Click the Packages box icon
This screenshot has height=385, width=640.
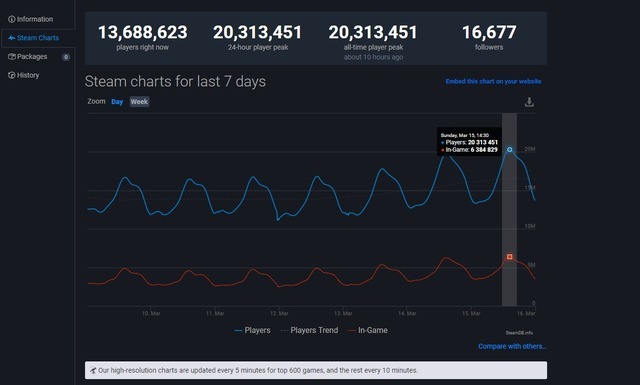11,57
